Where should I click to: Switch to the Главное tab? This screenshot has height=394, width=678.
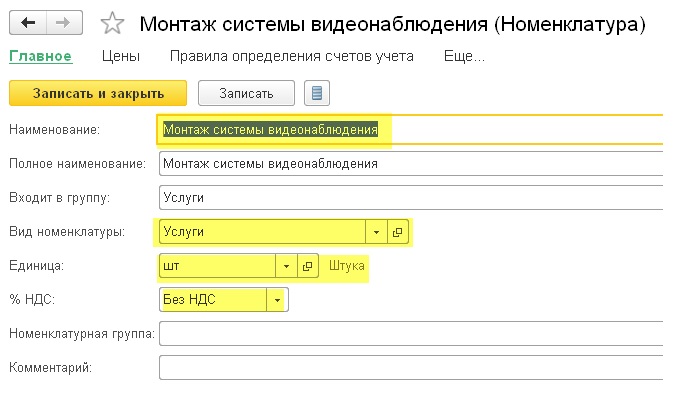pos(41,56)
